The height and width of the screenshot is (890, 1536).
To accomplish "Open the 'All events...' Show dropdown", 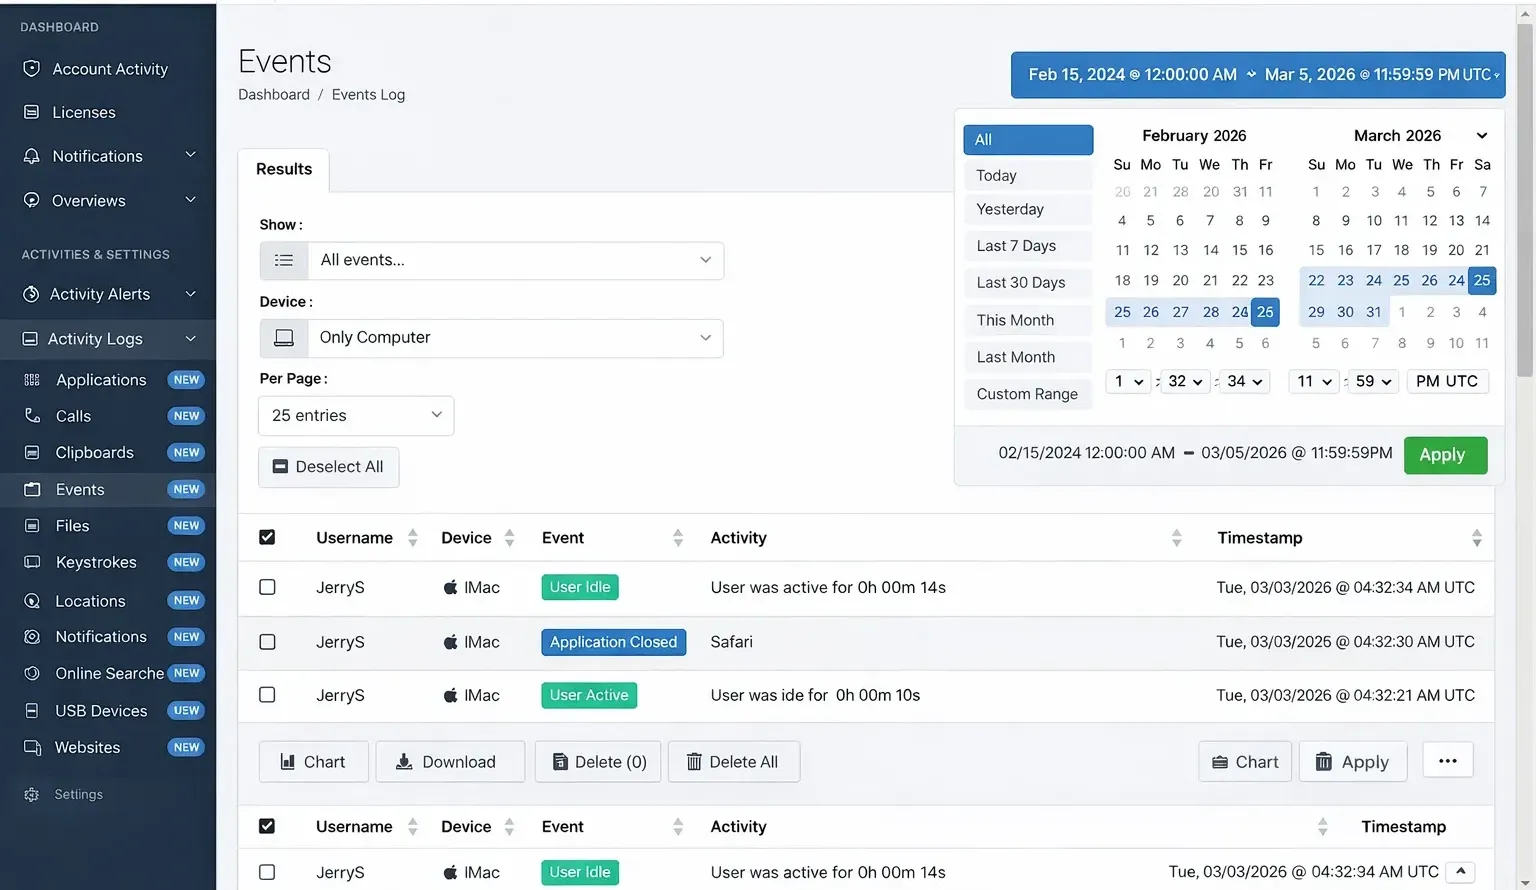I will point(516,260).
